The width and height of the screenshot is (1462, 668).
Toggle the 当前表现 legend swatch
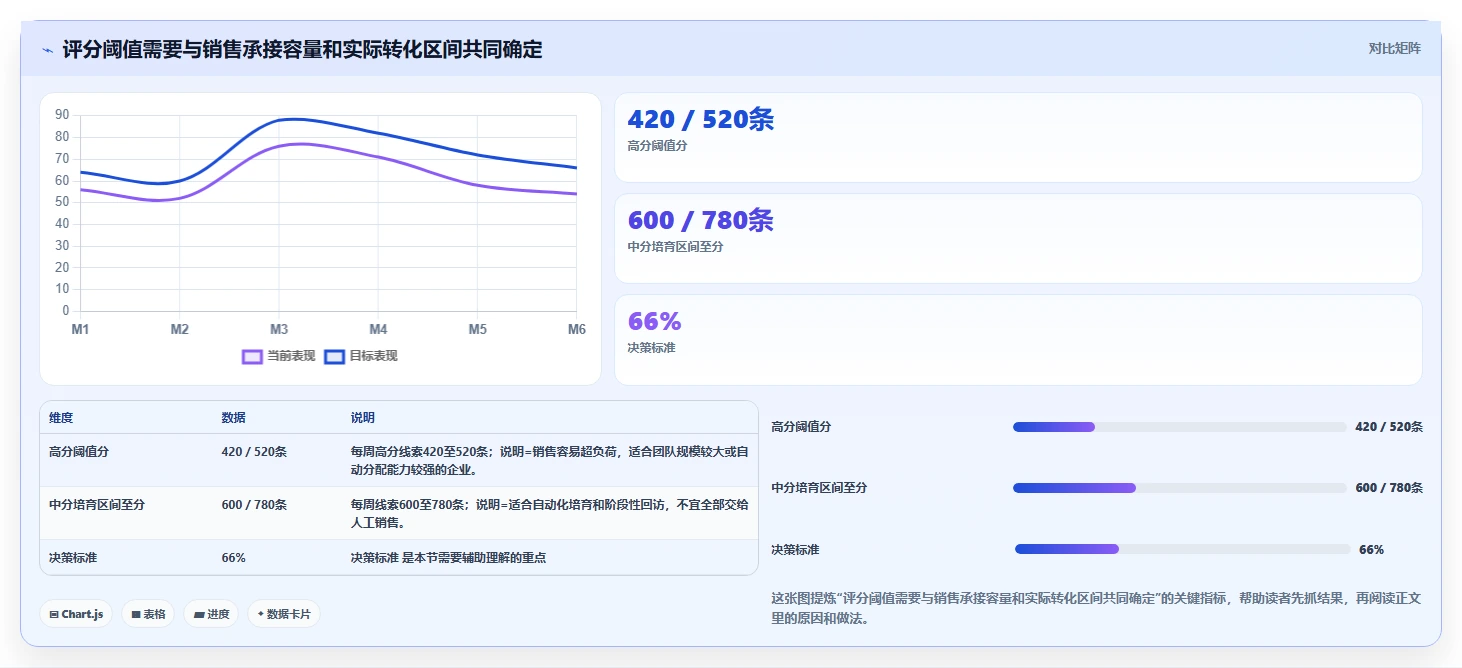pyautogui.click(x=253, y=356)
